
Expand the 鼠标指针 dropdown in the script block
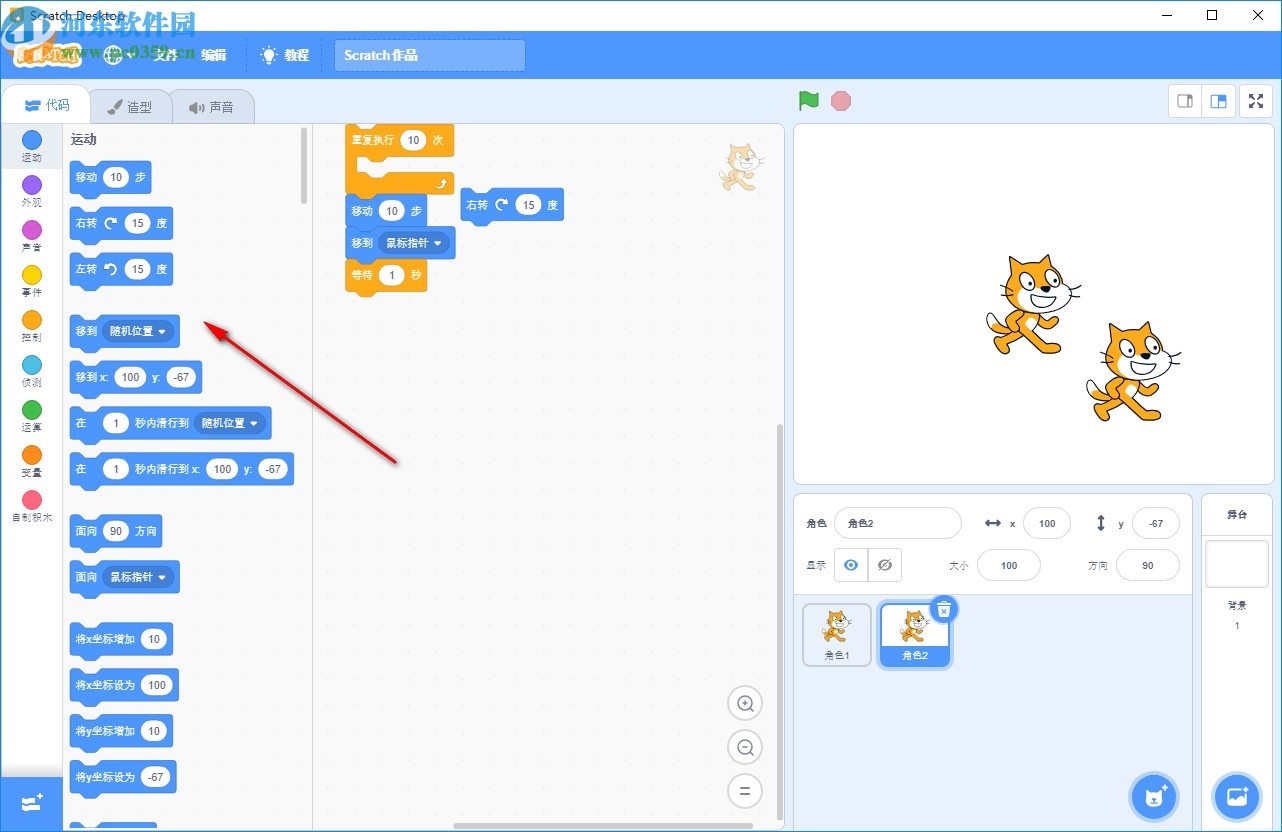pos(413,242)
